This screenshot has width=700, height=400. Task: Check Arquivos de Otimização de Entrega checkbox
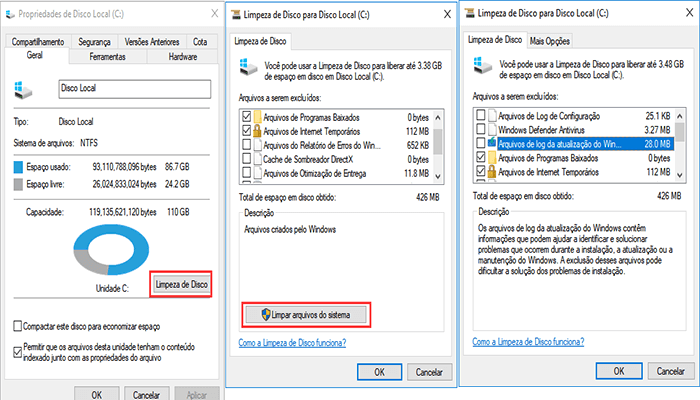click(246, 172)
